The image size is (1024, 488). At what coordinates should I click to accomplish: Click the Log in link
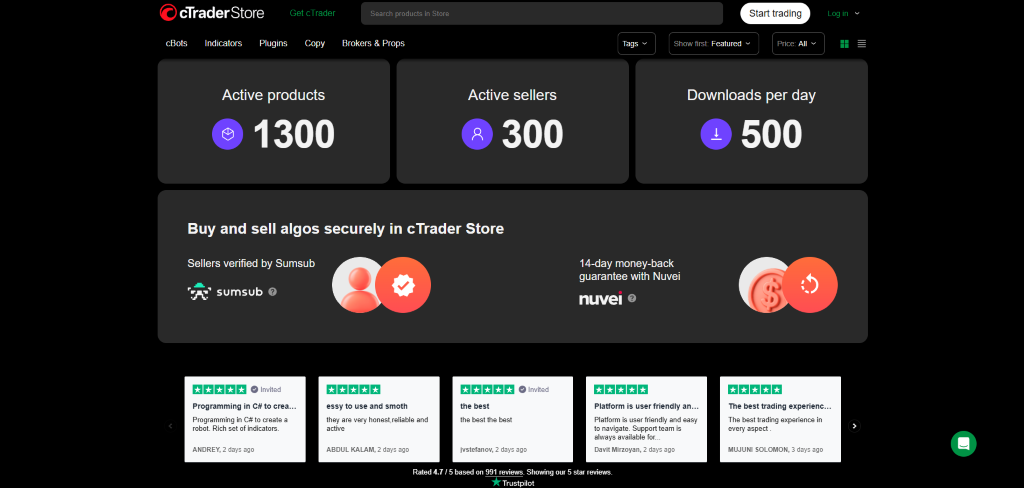[x=838, y=13]
